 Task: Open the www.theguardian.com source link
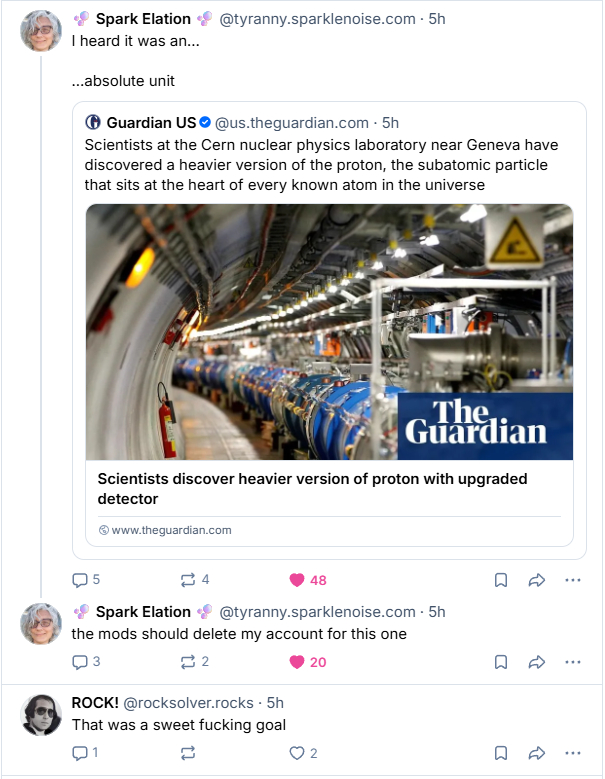[x=171, y=530]
